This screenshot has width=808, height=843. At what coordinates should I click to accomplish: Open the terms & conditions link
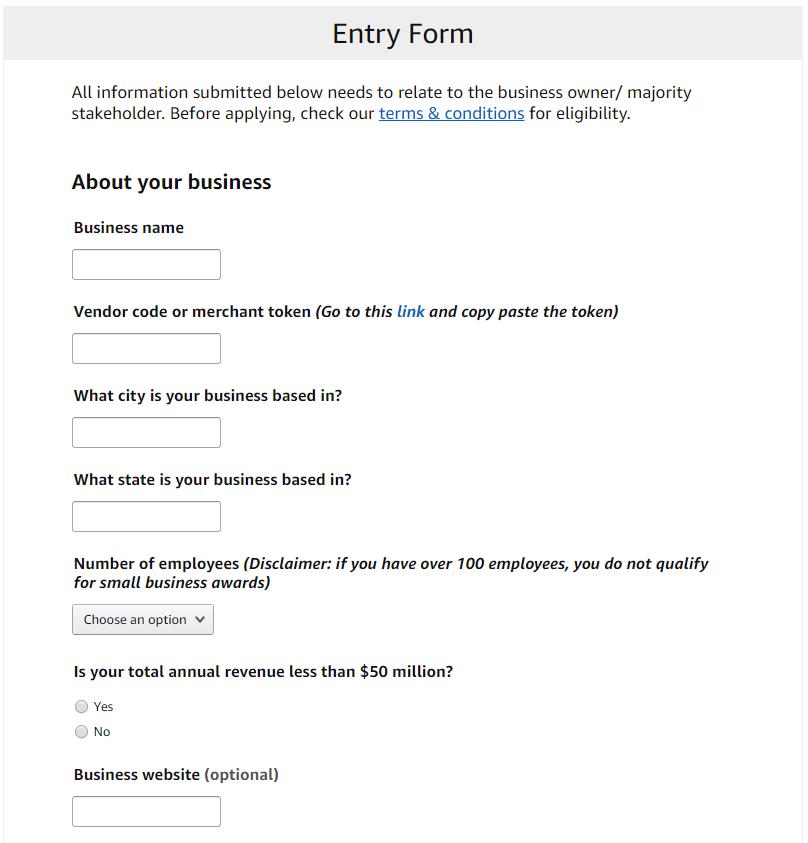click(x=451, y=114)
